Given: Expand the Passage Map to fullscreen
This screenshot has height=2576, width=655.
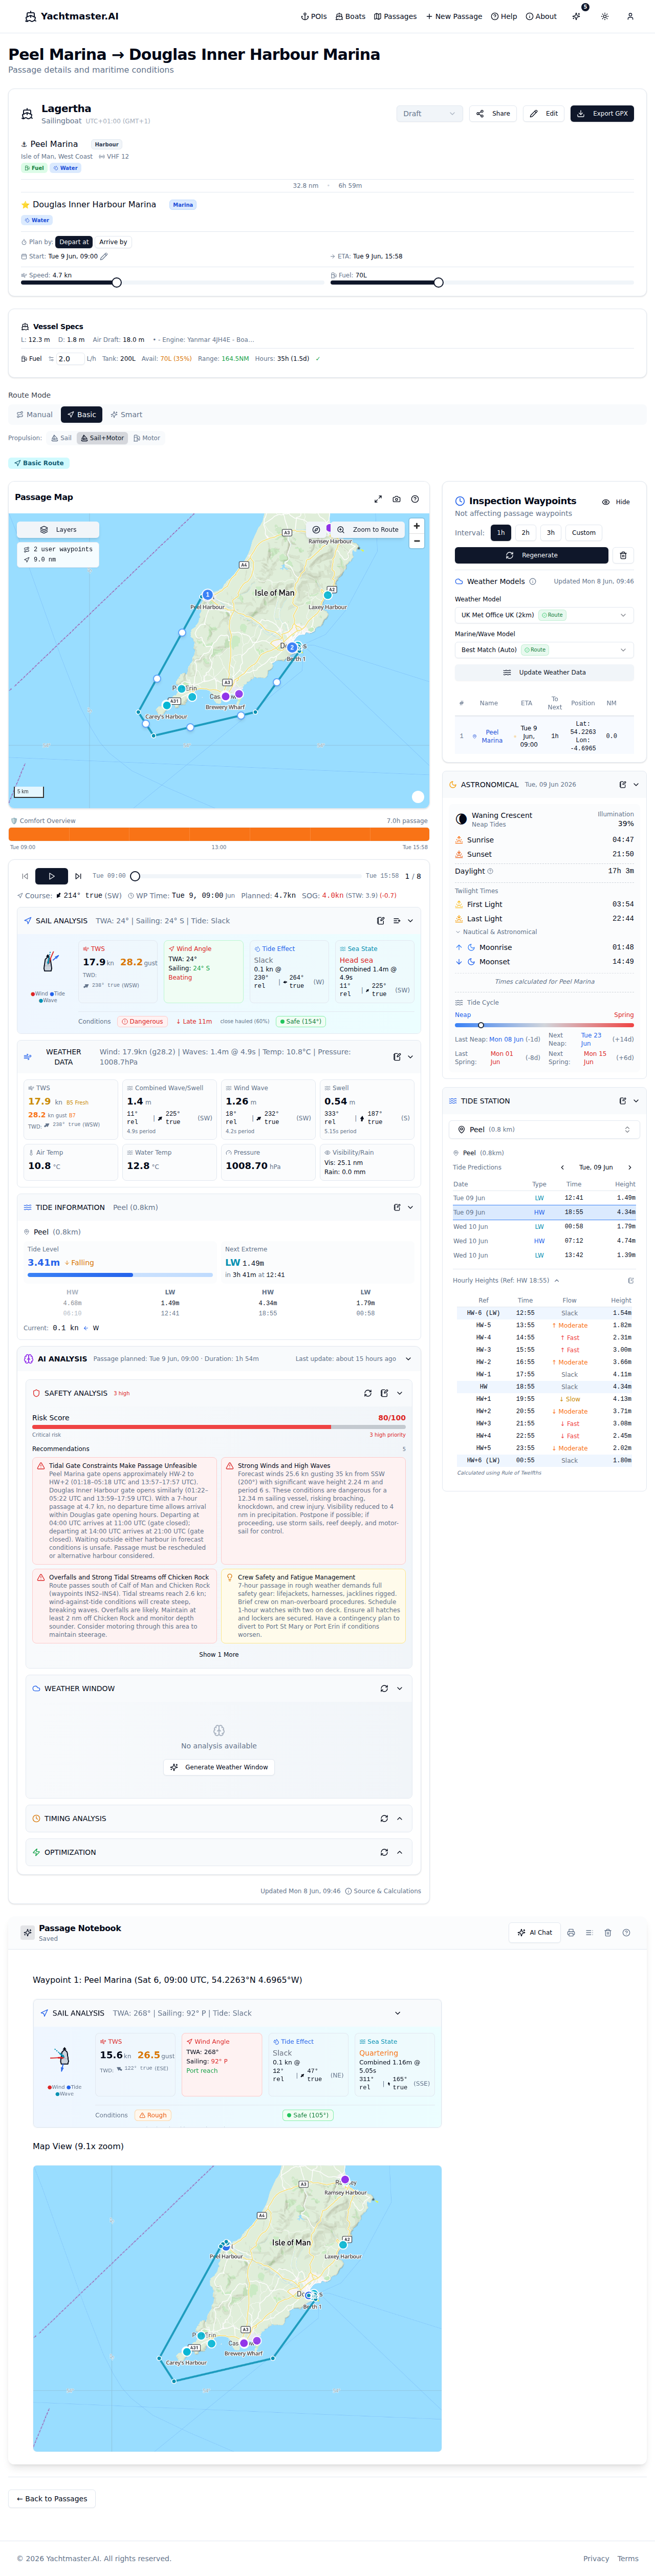Looking at the screenshot, I should (x=378, y=499).
